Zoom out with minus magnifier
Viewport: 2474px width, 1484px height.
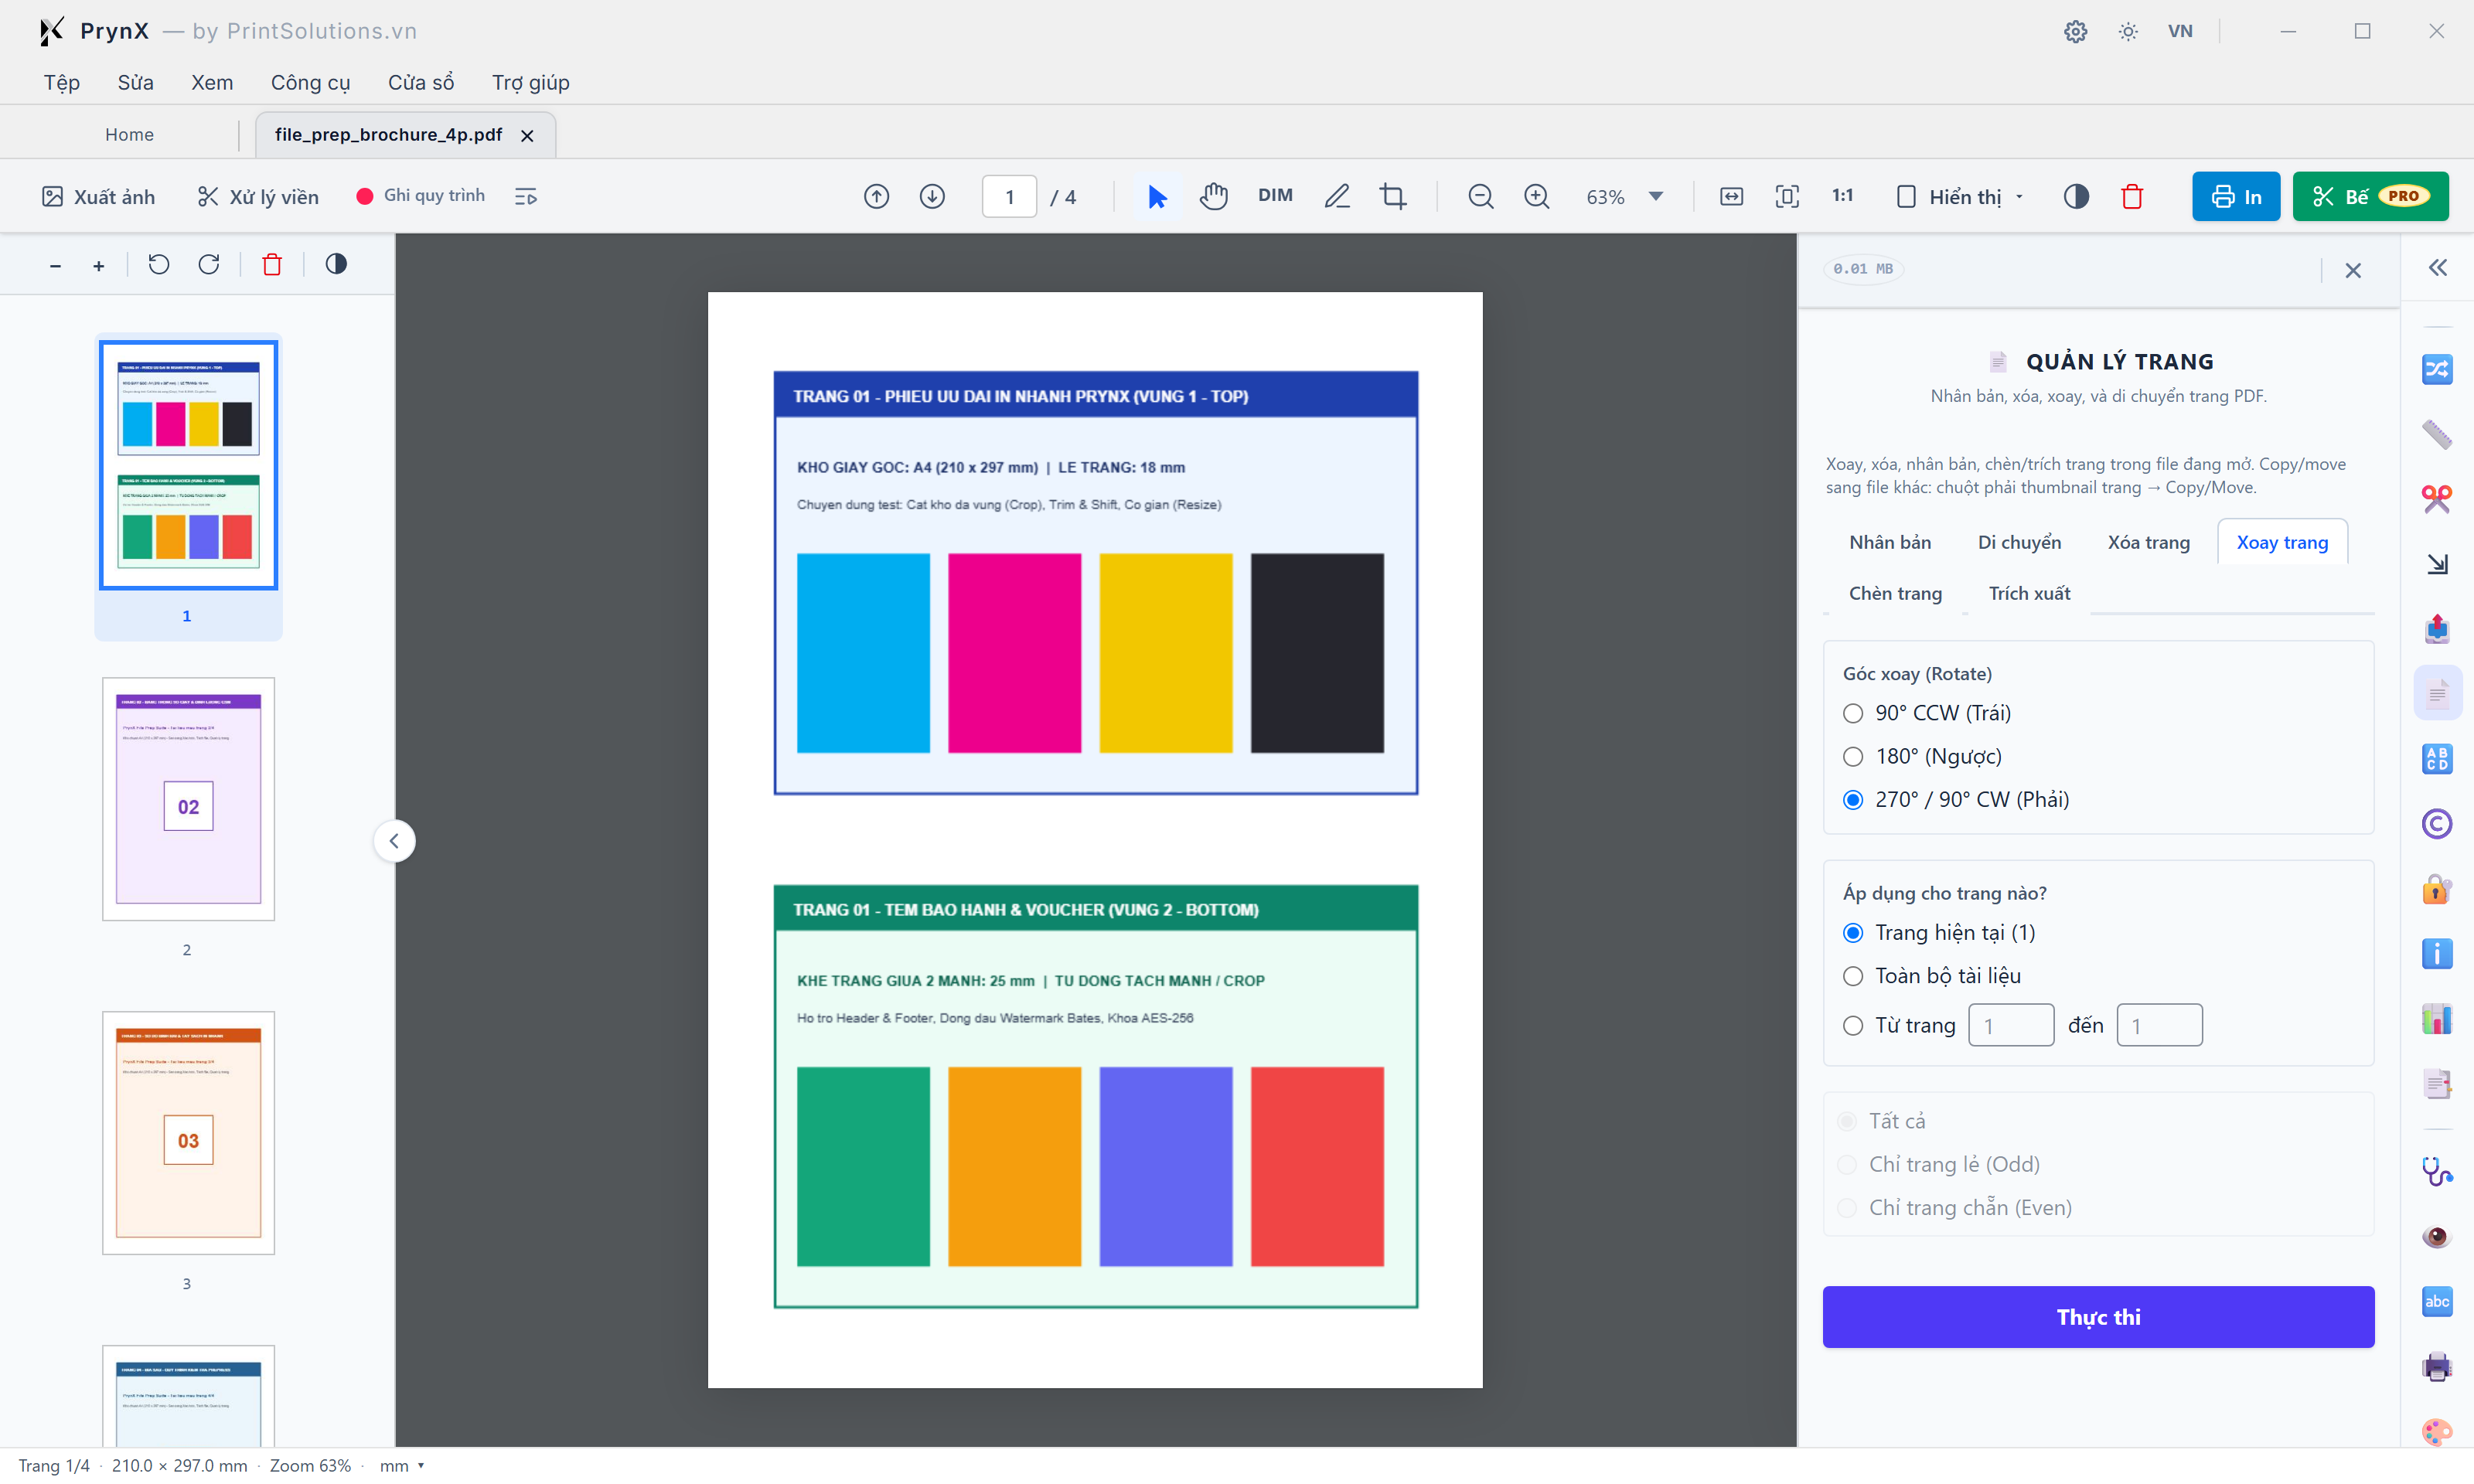click(x=1480, y=196)
